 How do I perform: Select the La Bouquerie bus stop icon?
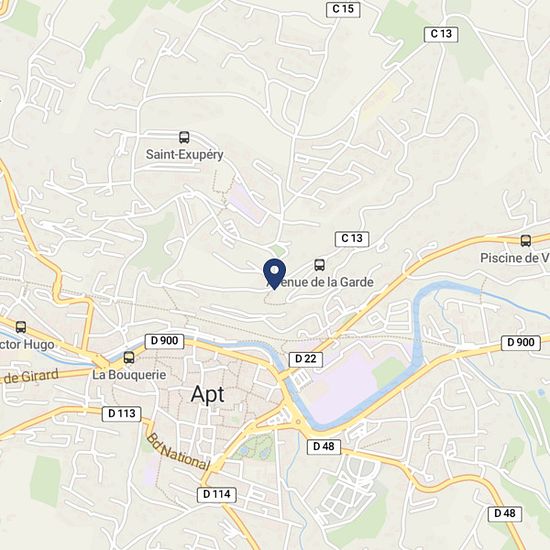tap(129, 357)
